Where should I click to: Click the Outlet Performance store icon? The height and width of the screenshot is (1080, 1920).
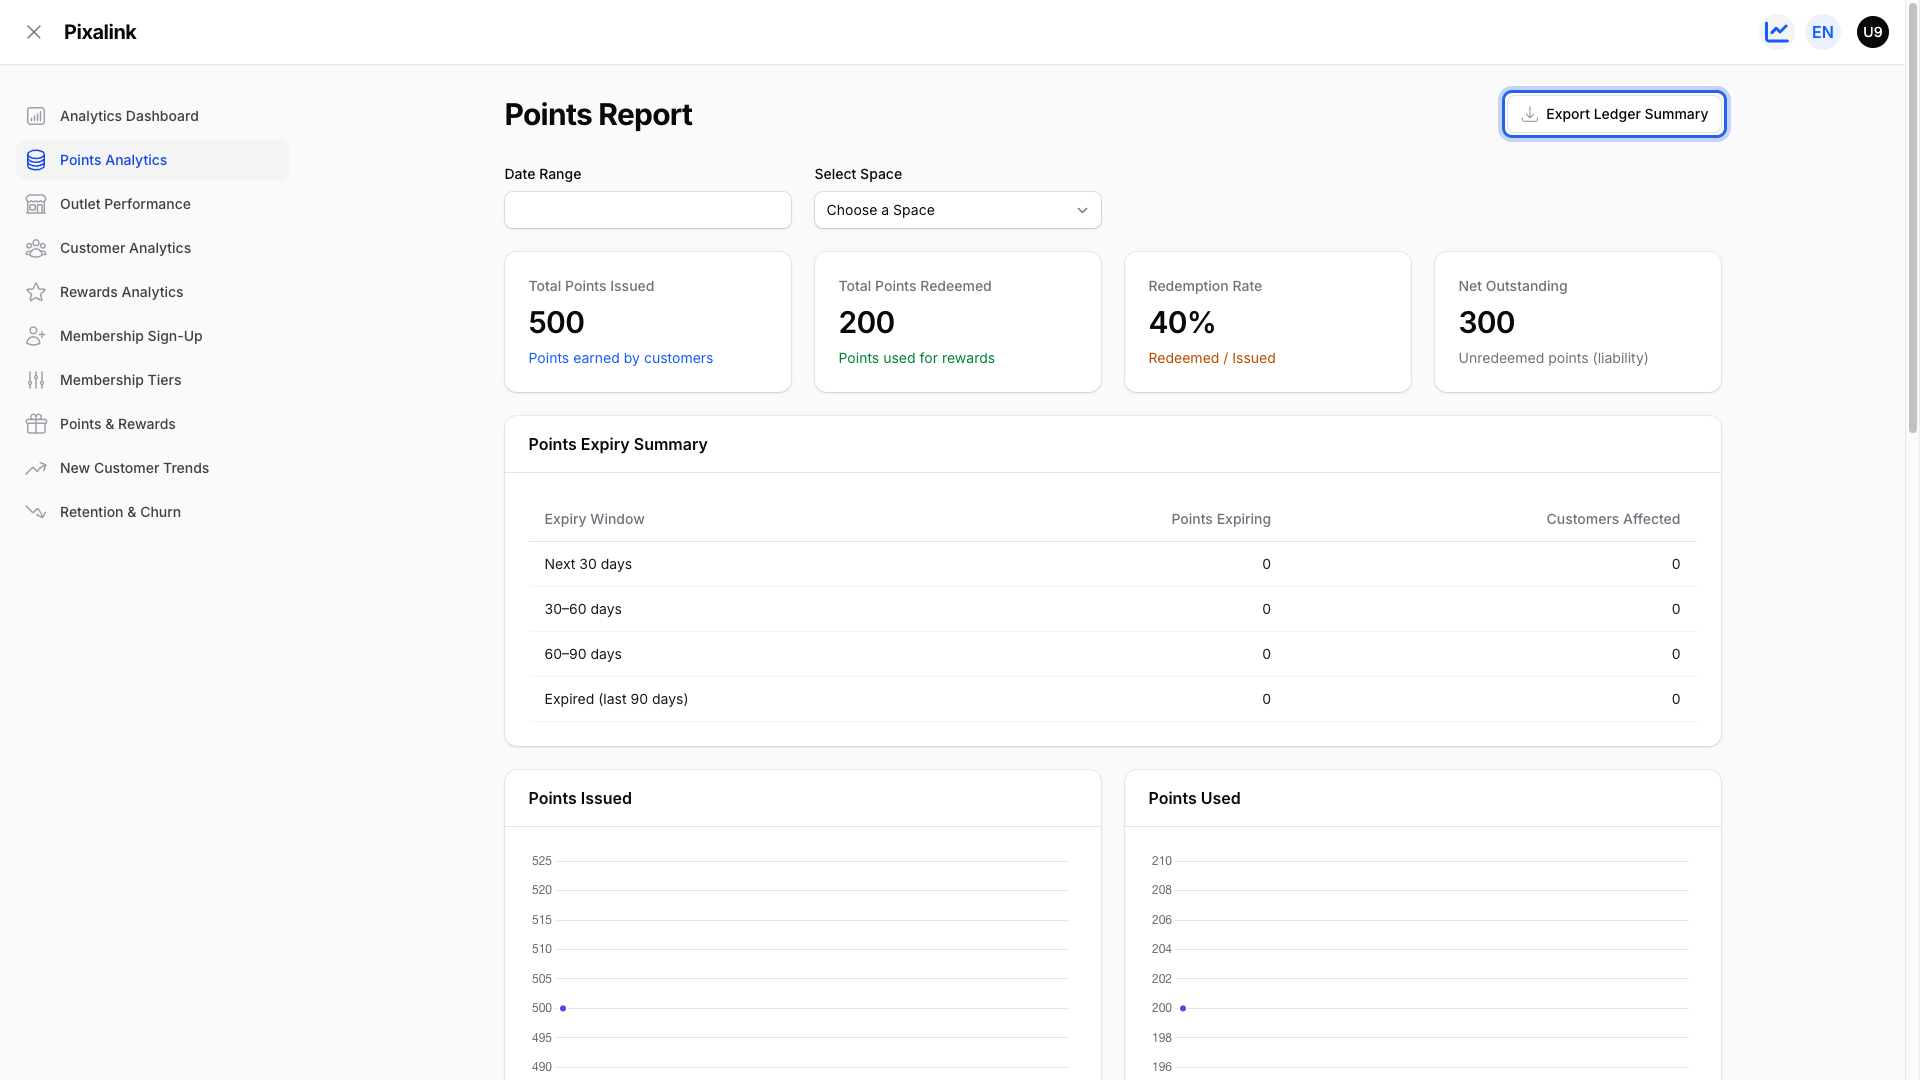pos(36,204)
